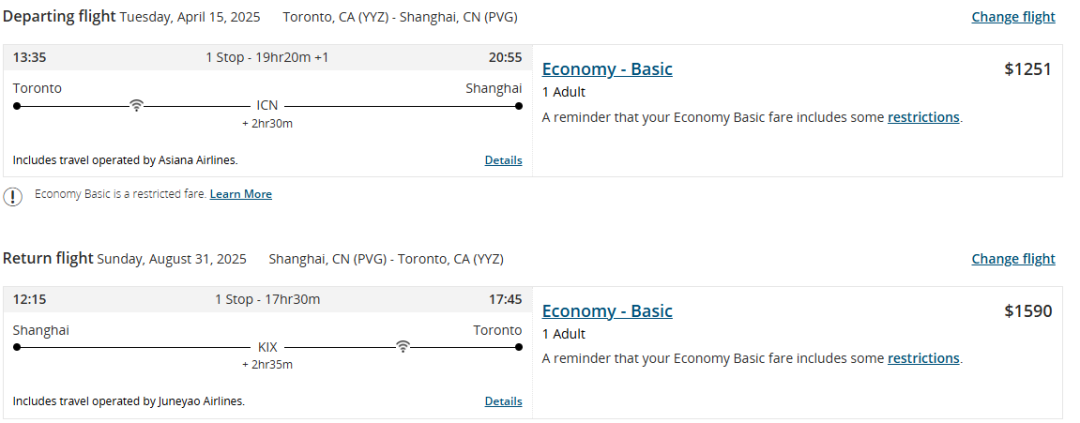Open the Economy - Basic link priced $1590

607,311
